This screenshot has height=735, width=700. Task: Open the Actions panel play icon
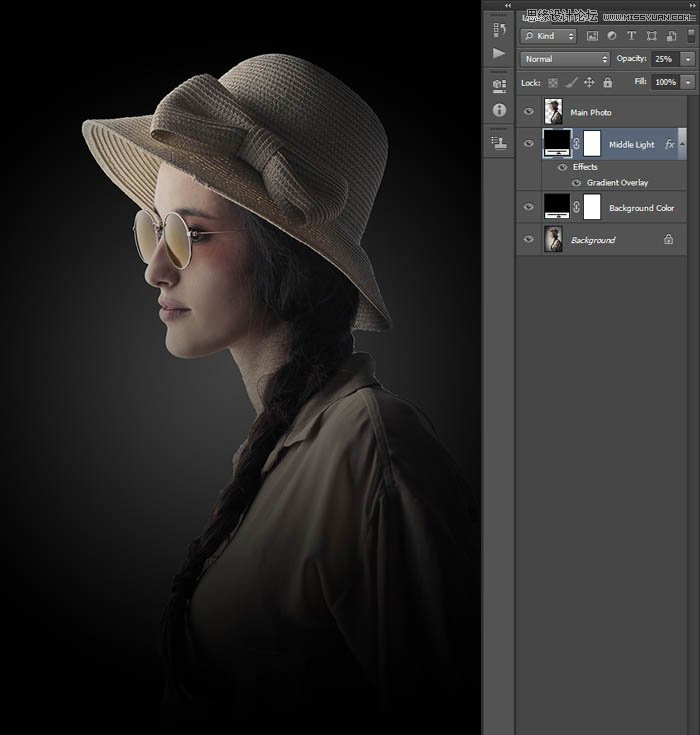[499, 54]
